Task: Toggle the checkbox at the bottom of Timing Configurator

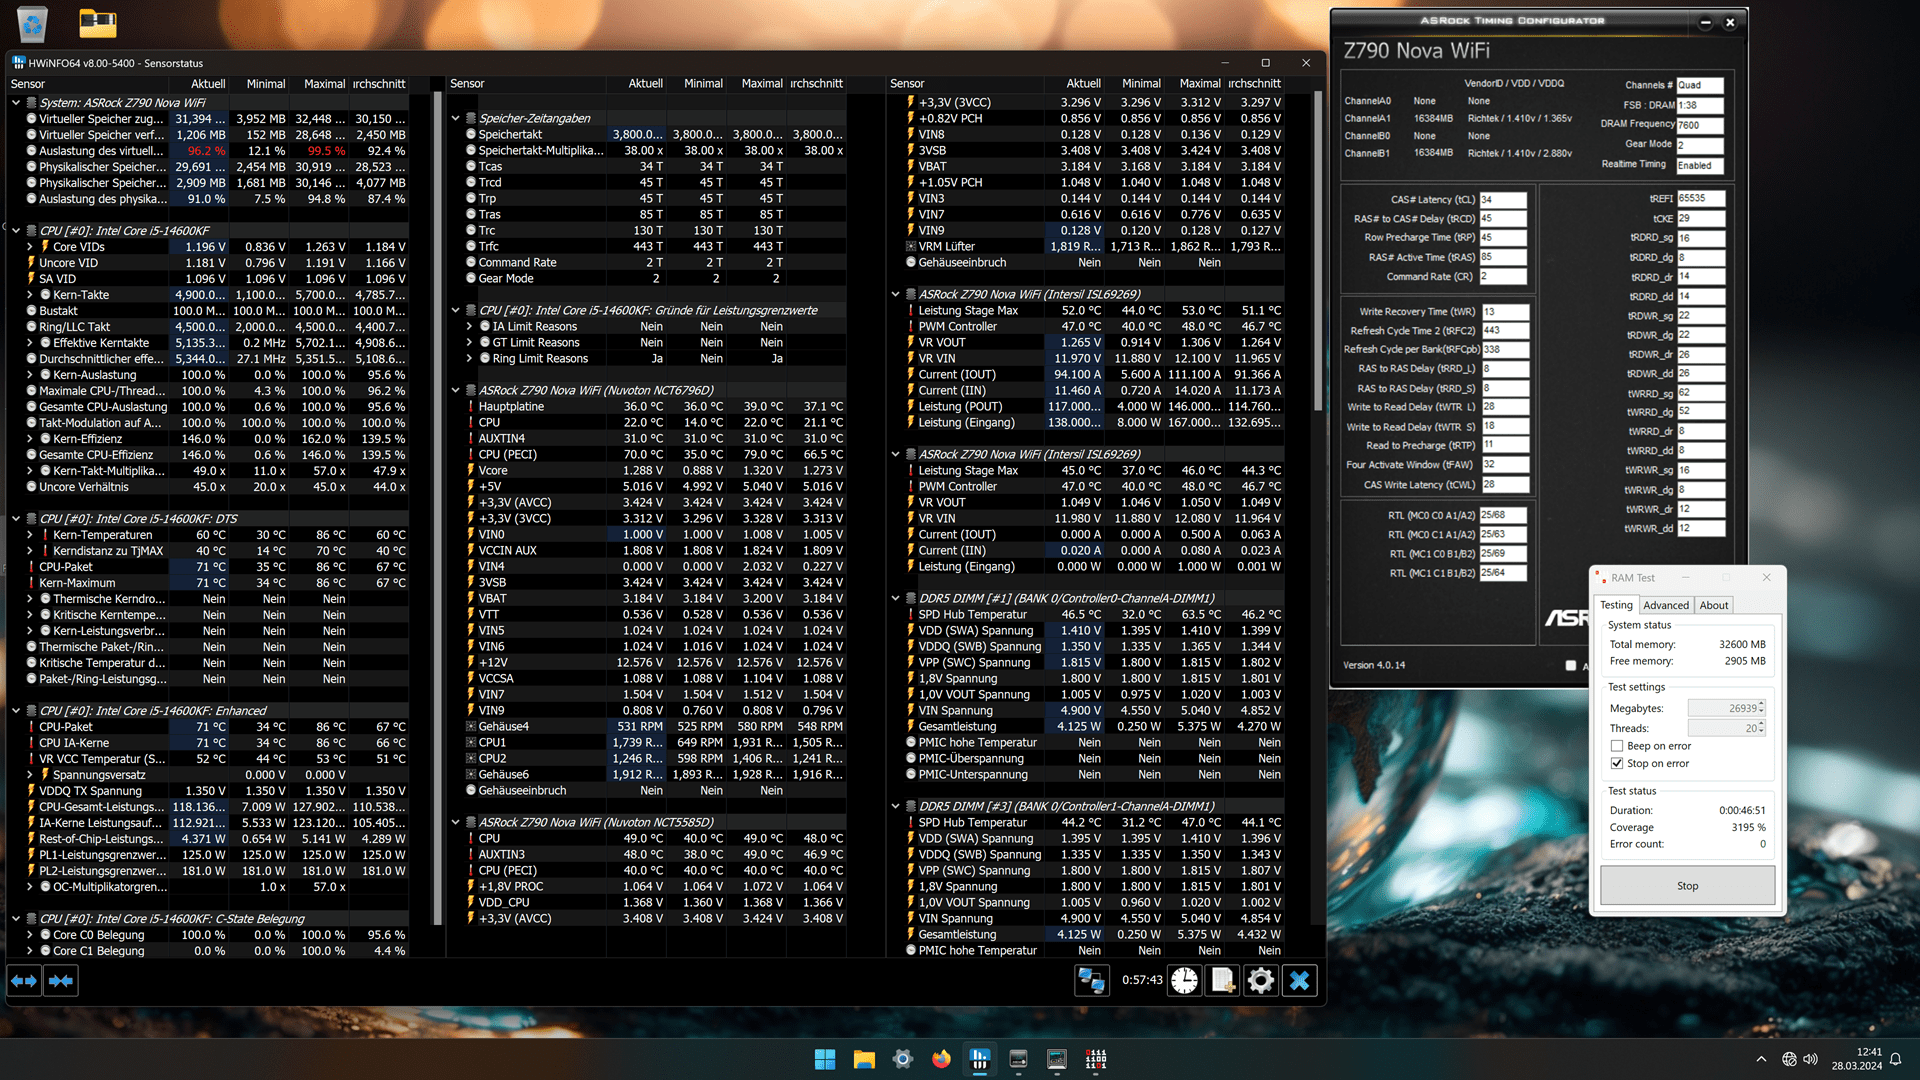Action: [x=1570, y=665]
